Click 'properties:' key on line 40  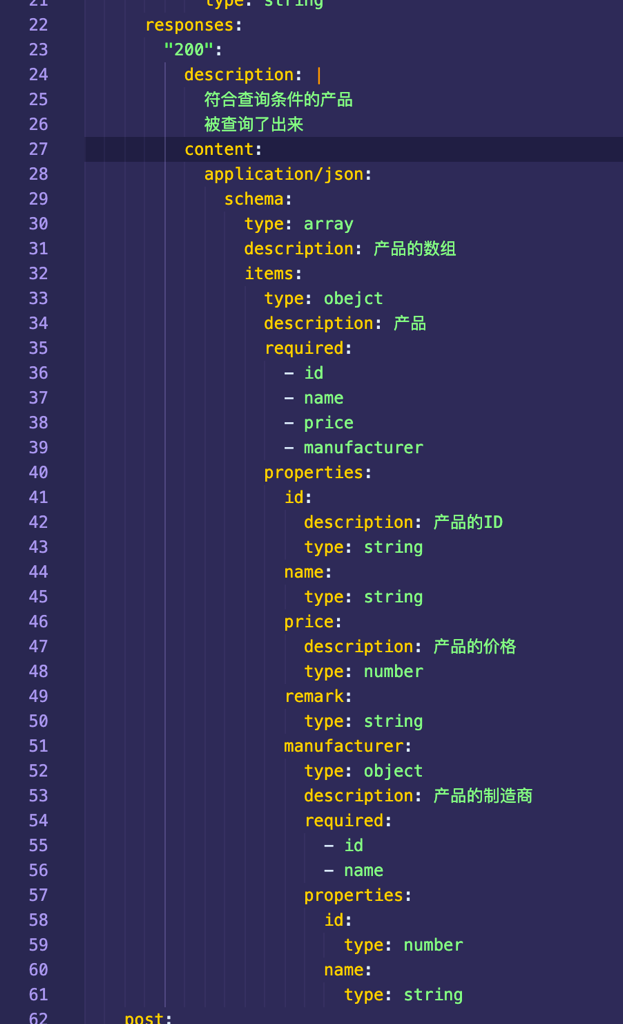(318, 472)
